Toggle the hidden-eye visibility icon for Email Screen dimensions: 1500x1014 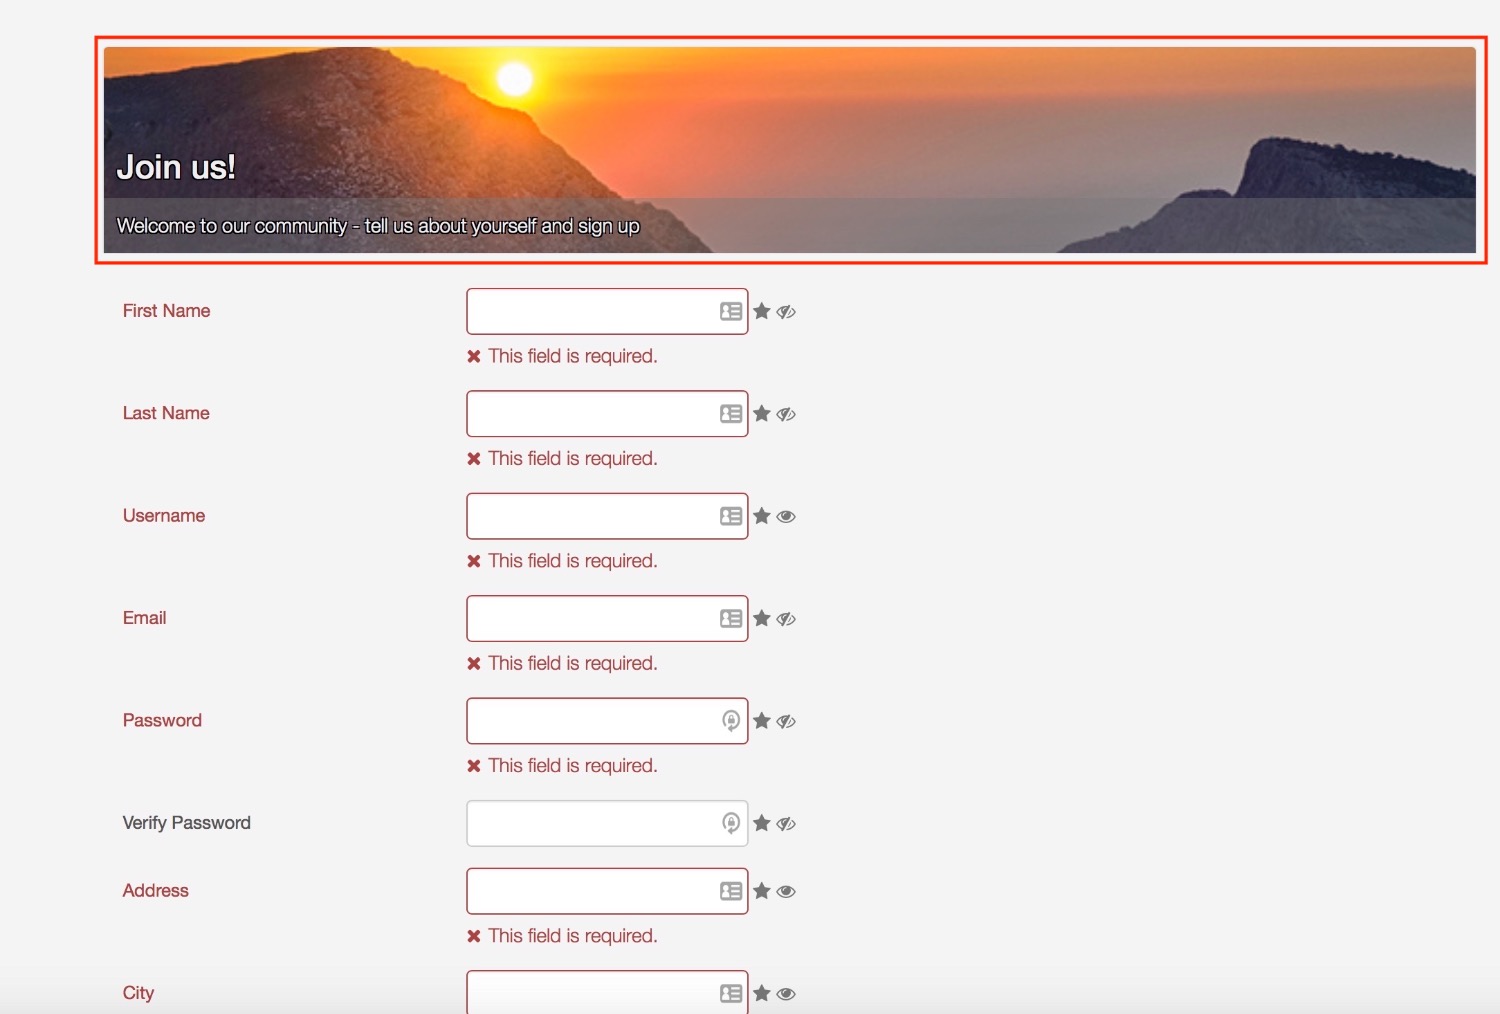786,619
